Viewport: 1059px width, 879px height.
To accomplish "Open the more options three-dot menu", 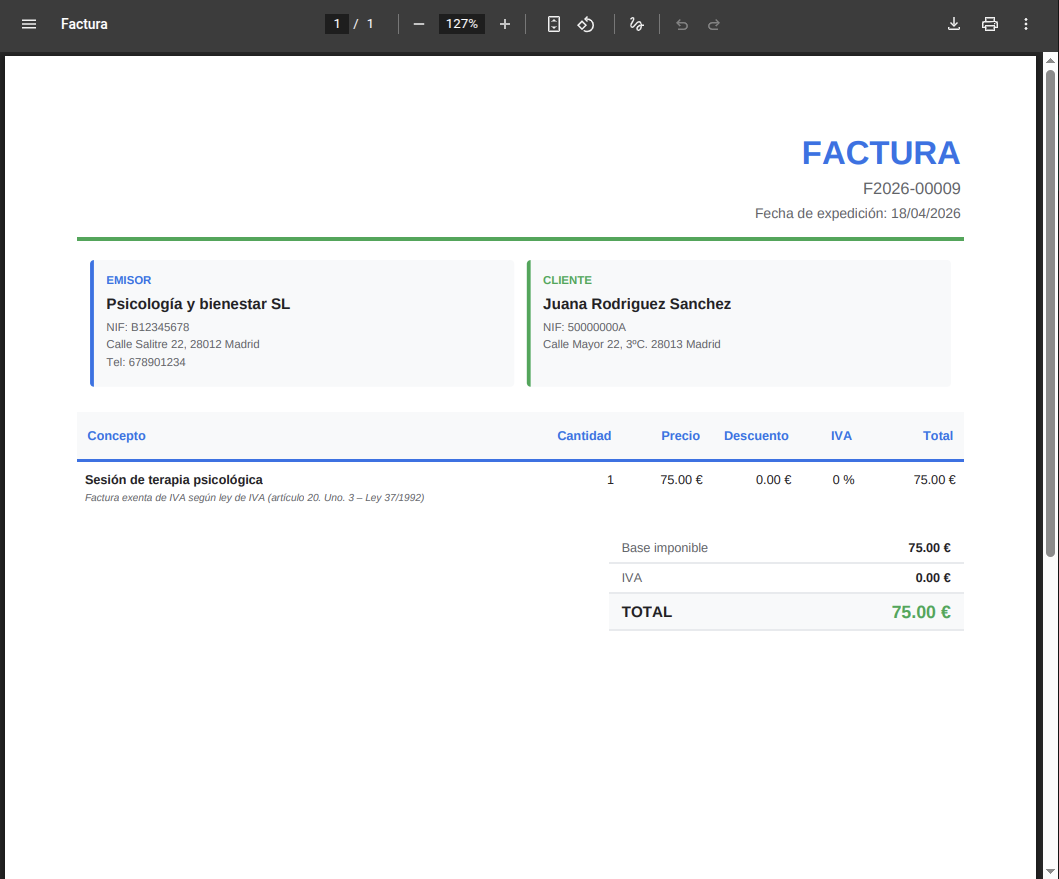I will [1026, 23].
